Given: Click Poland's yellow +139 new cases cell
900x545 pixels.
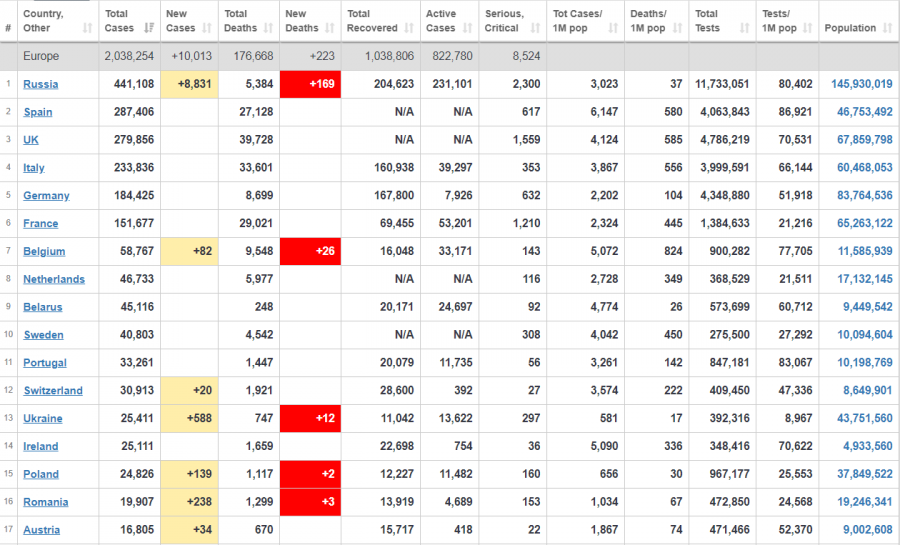Looking at the screenshot, I should [189, 475].
